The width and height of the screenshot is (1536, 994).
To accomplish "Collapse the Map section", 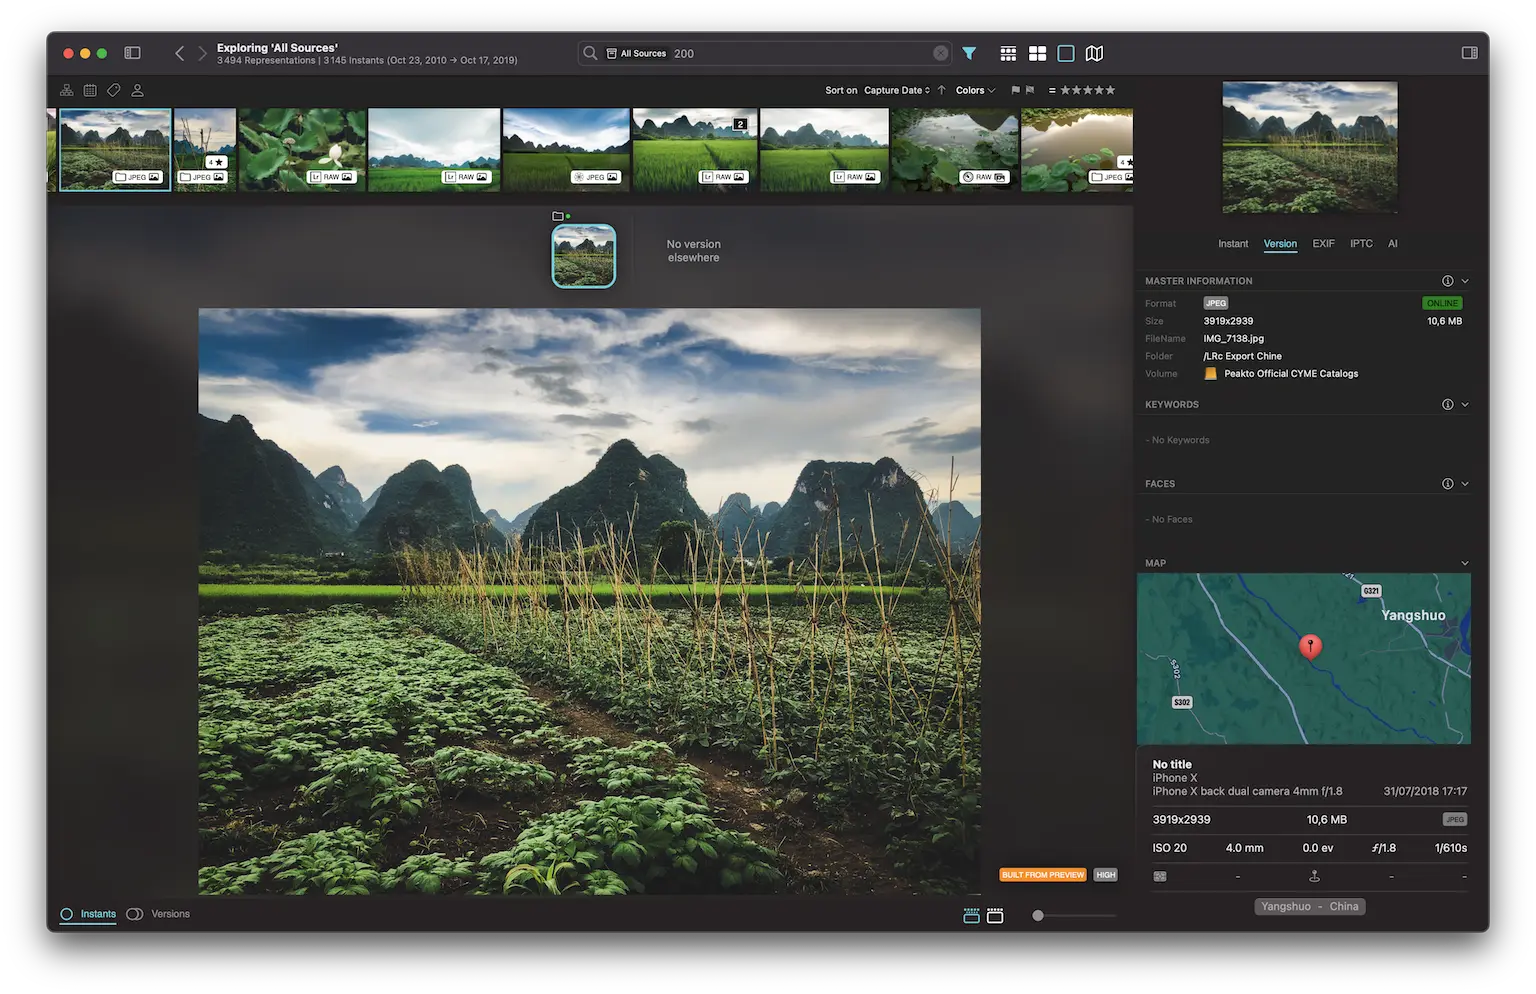I will tap(1465, 563).
